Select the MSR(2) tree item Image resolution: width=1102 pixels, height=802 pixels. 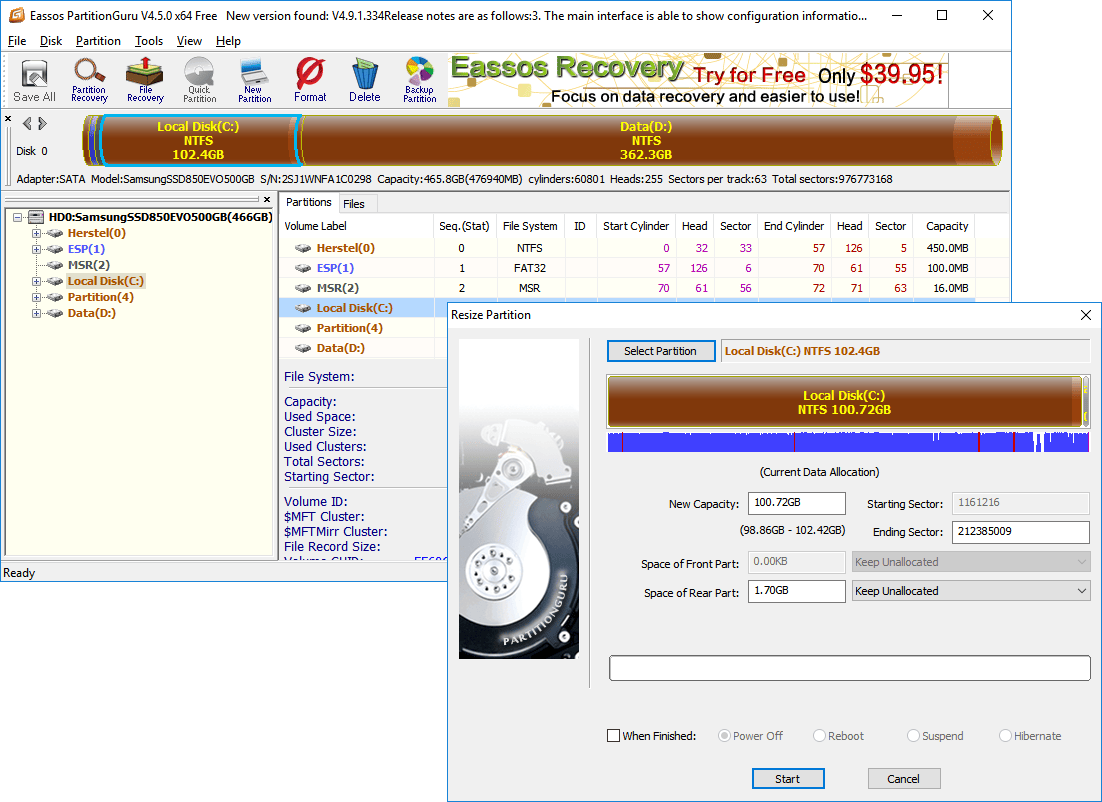pyautogui.click(x=89, y=265)
